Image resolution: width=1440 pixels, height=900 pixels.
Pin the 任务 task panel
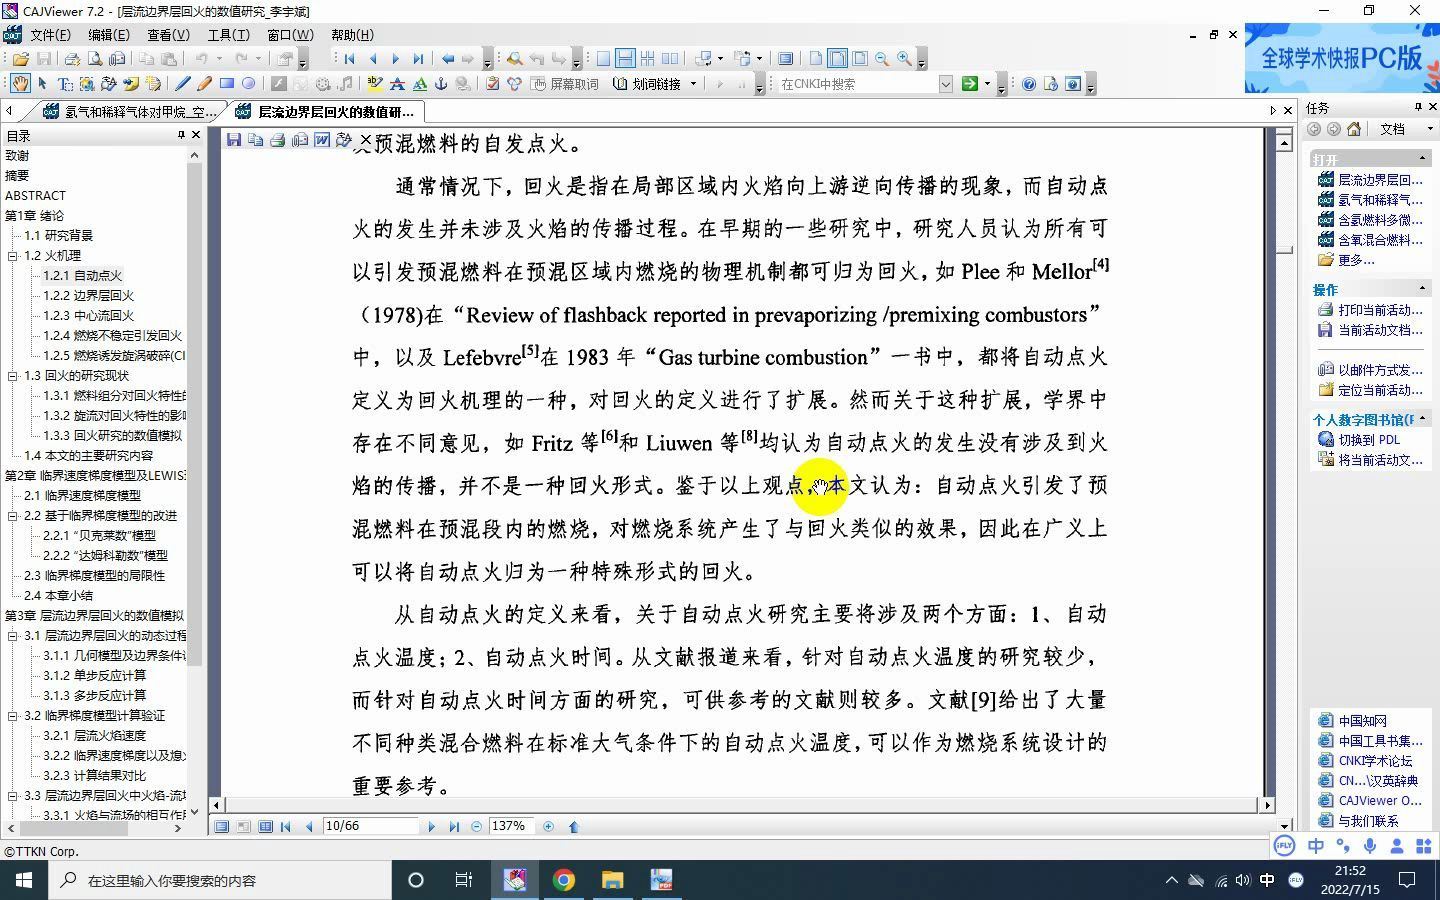(1418, 107)
